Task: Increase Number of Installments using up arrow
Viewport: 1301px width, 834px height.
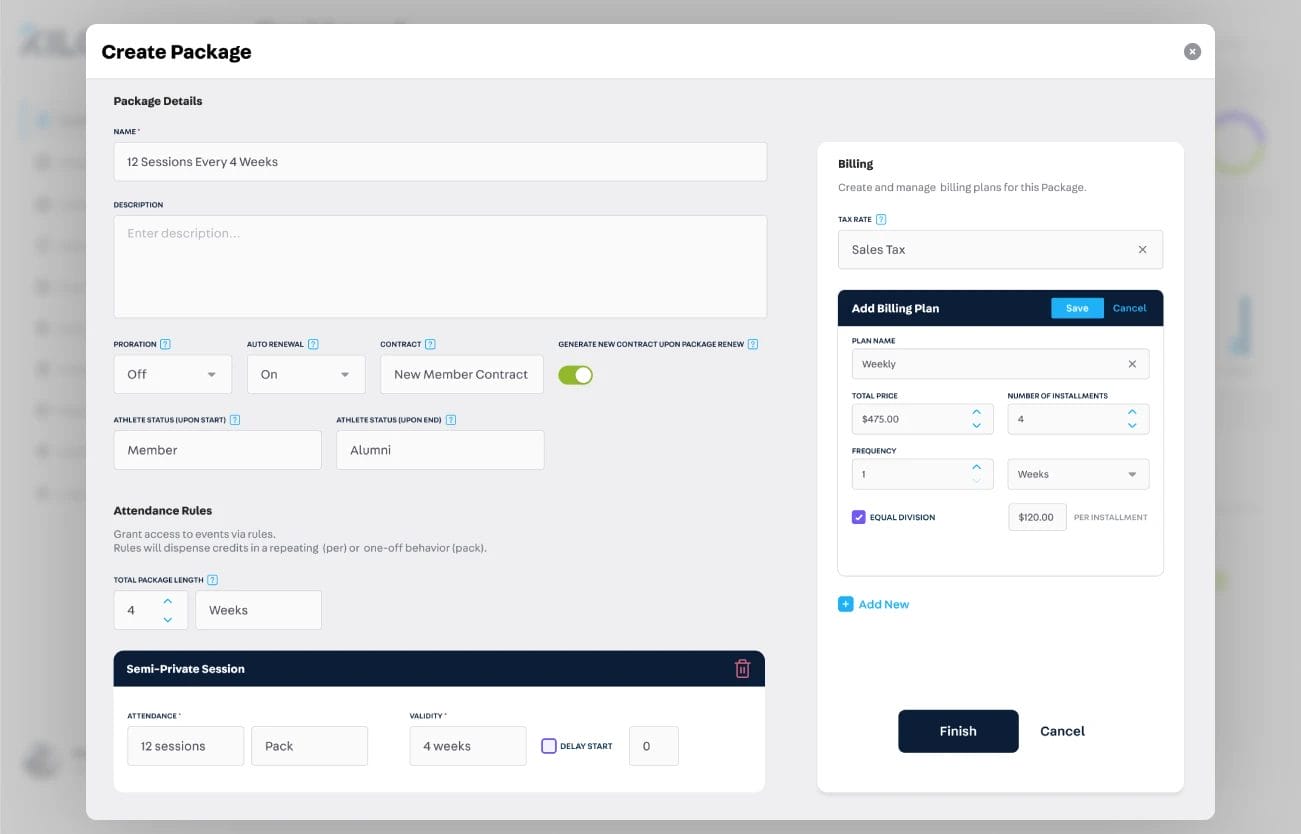Action: pyautogui.click(x=1132, y=413)
